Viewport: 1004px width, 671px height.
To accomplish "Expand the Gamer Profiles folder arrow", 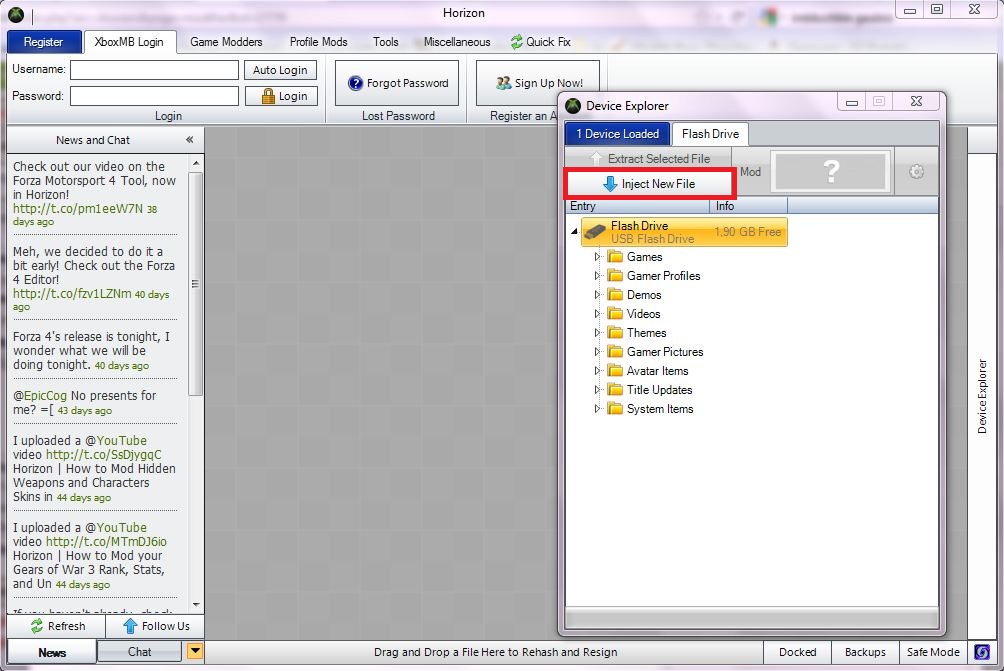I will pyautogui.click(x=597, y=276).
